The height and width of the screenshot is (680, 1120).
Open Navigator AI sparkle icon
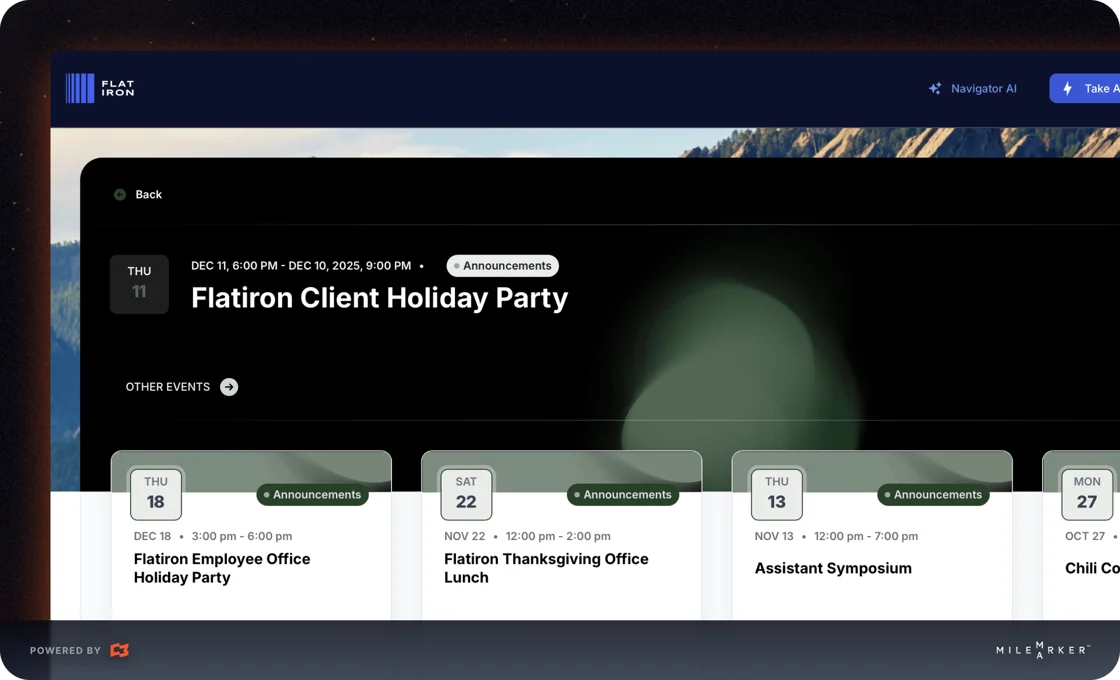click(x=934, y=89)
